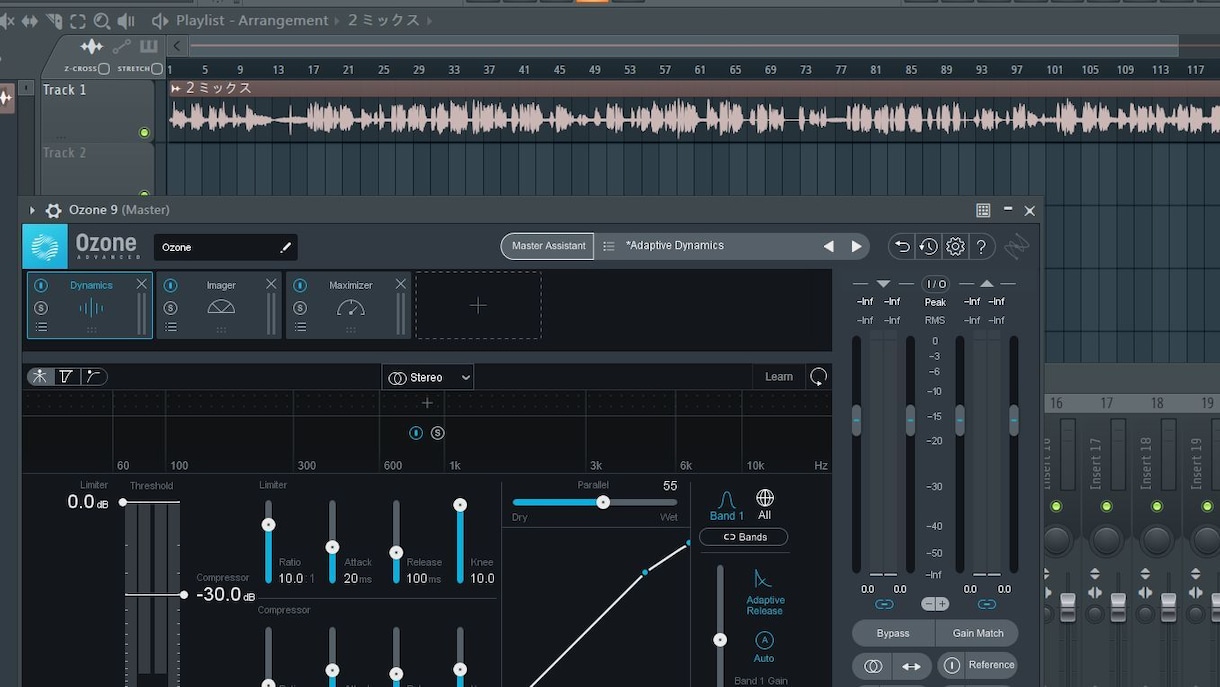Toggle Adaptive Release
Image resolution: width=1220 pixels, height=687 pixels.
coord(764,590)
